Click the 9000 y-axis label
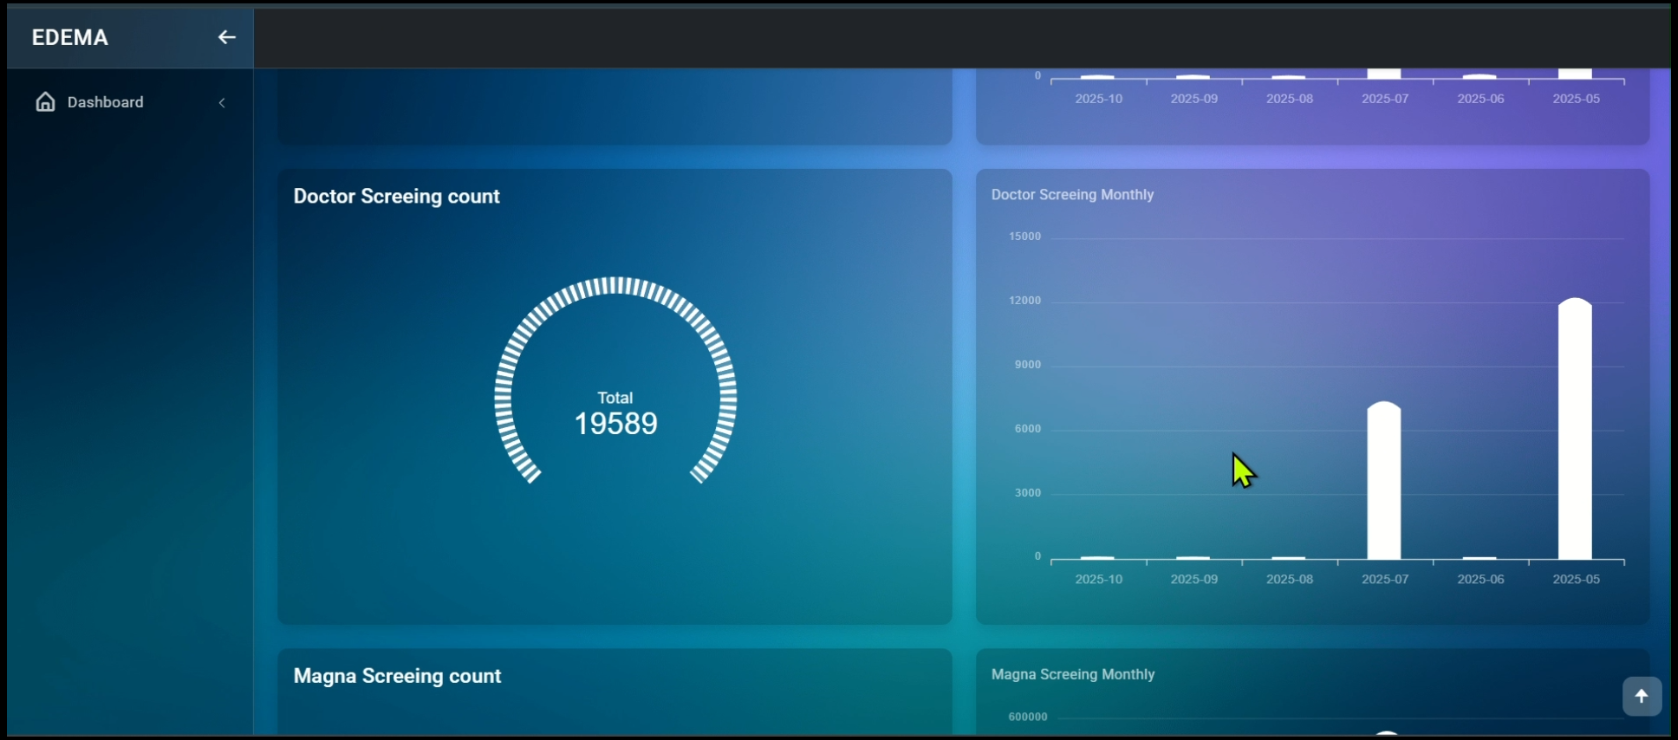Image resolution: width=1678 pixels, height=740 pixels. (1028, 365)
